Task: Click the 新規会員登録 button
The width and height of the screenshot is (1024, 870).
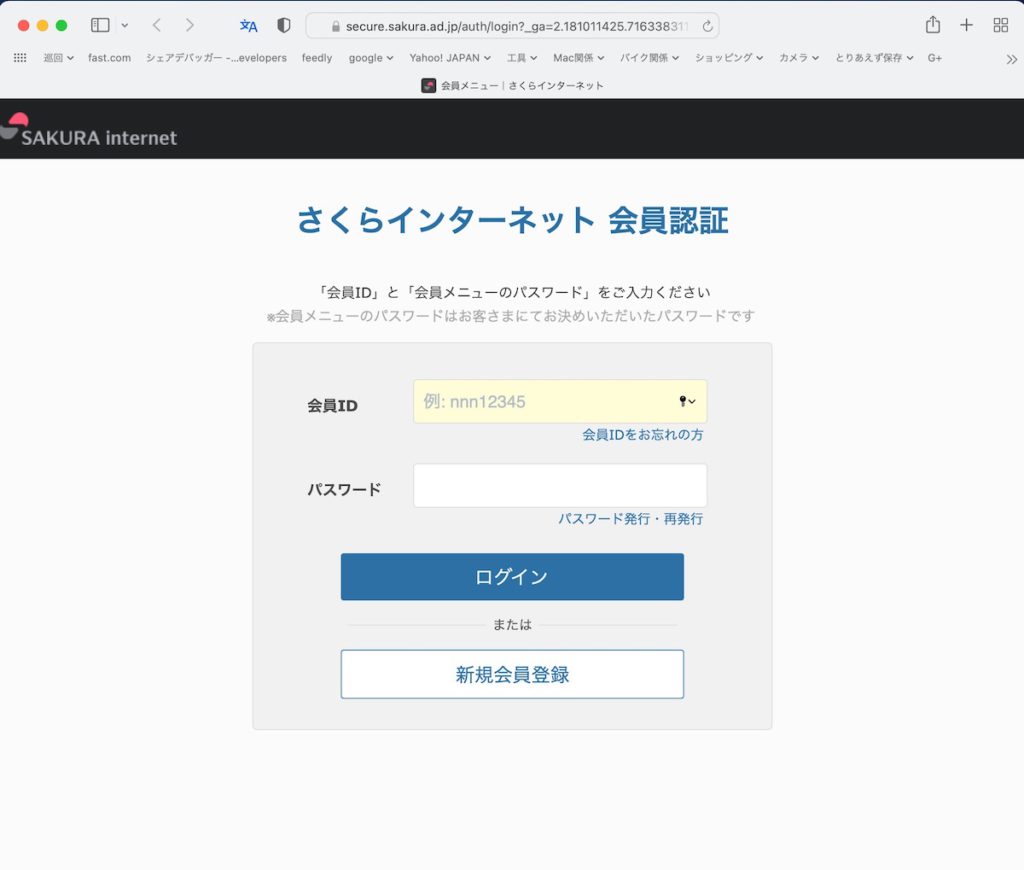Action: 512,674
